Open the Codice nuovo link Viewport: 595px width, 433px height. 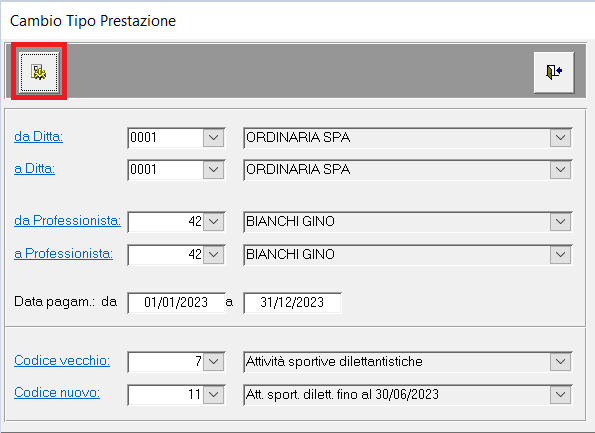coord(57,392)
